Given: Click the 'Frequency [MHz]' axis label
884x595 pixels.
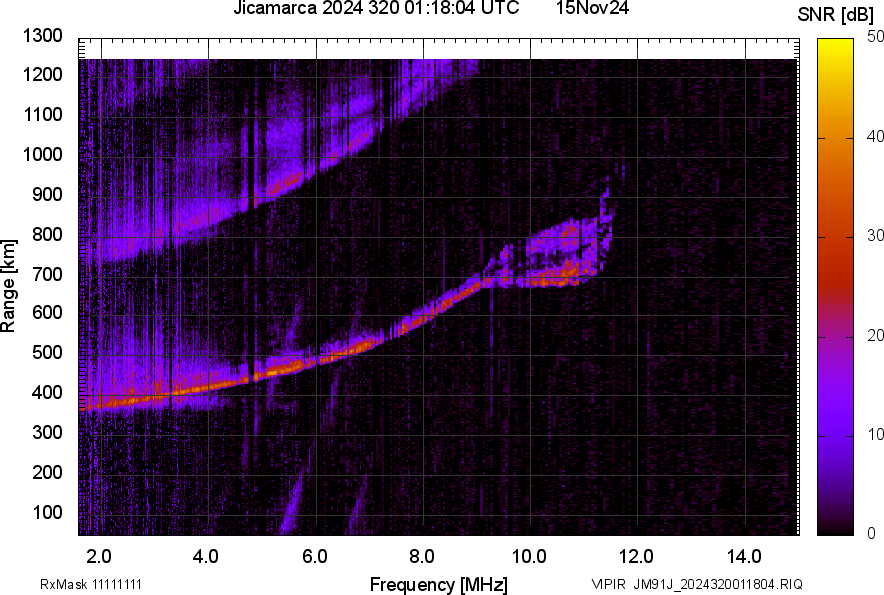Looking at the screenshot, I should tap(439, 584).
